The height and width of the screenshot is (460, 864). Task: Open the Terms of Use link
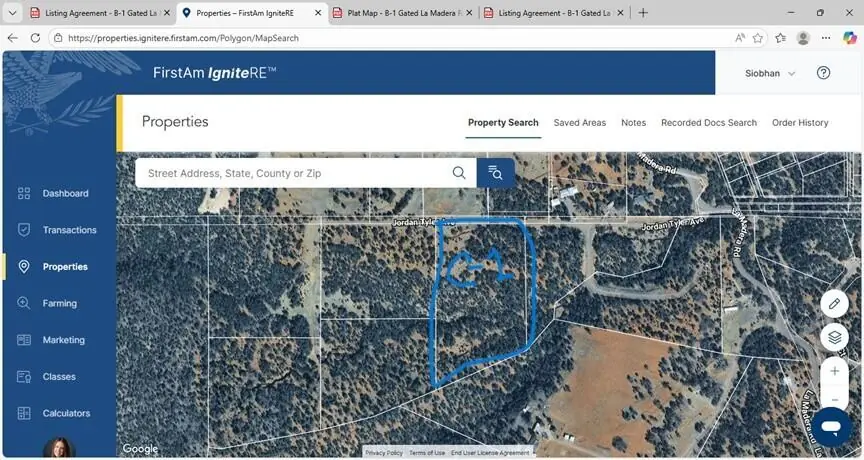pyautogui.click(x=426, y=453)
